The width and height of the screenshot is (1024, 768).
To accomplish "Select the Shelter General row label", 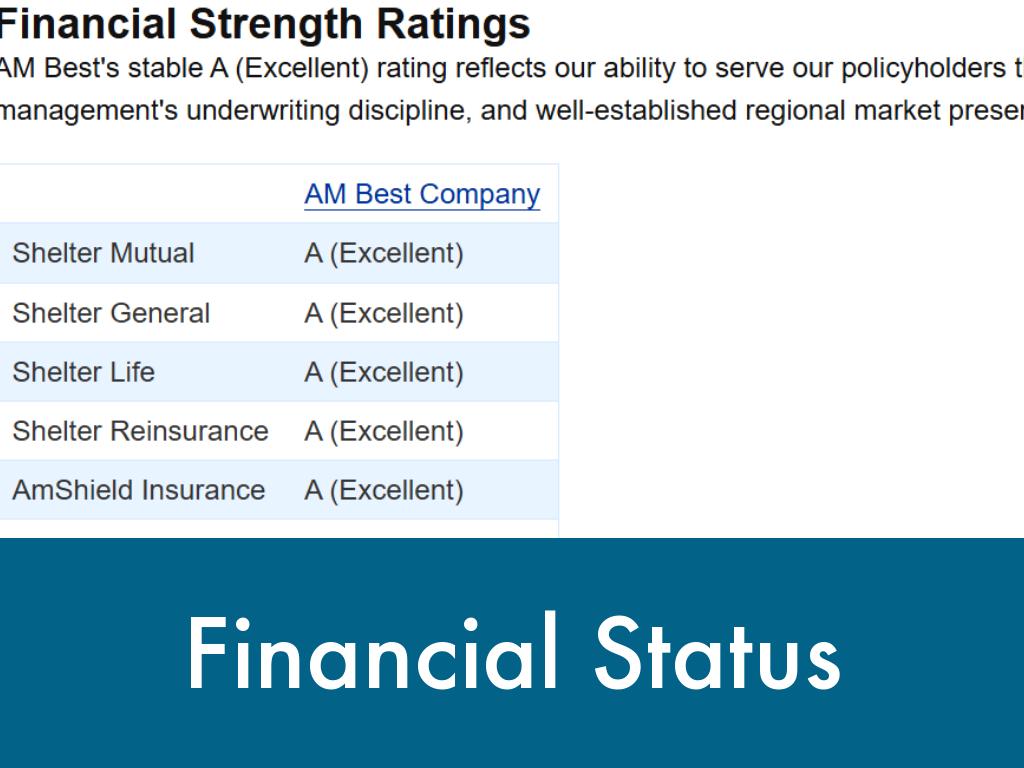I will click(111, 313).
